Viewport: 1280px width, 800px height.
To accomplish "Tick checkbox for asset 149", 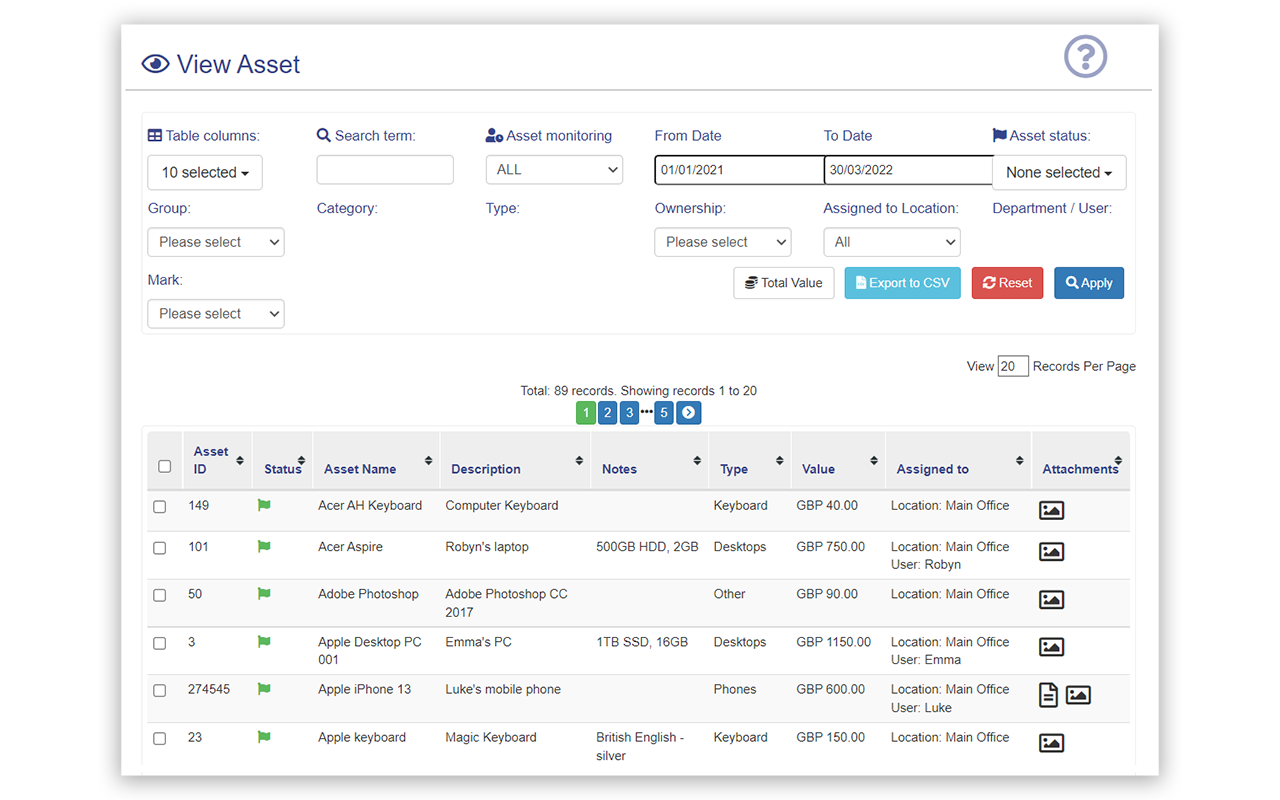I will coord(160,507).
